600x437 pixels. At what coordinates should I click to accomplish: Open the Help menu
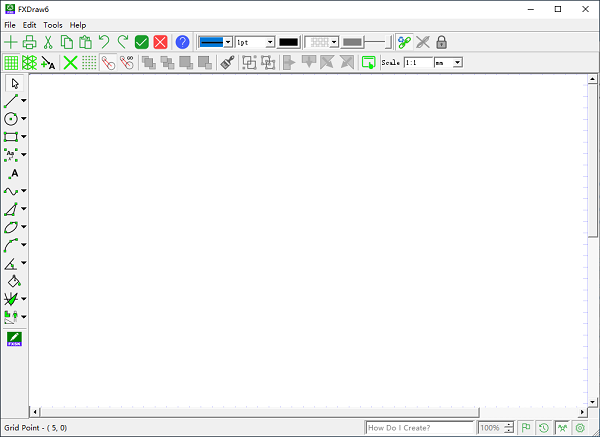click(x=78, y=25)
